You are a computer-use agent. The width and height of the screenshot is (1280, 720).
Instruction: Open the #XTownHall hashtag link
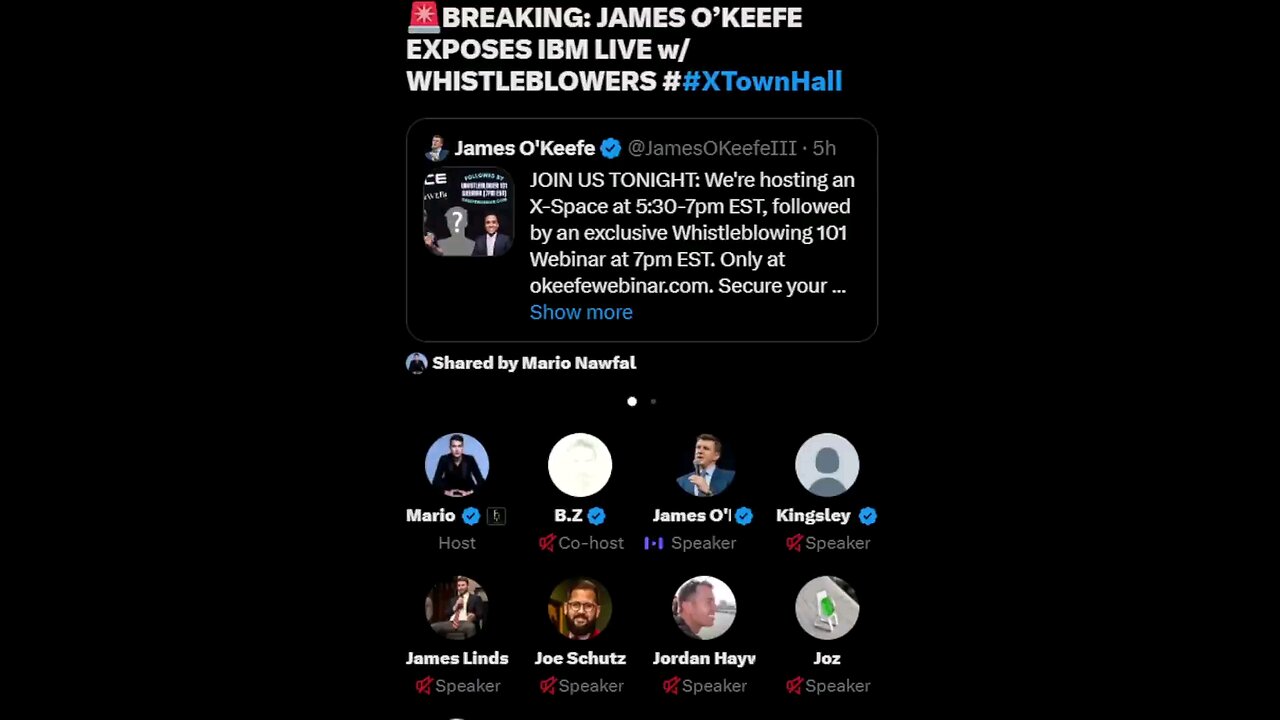pyautogui.click(x=762, y=81)
